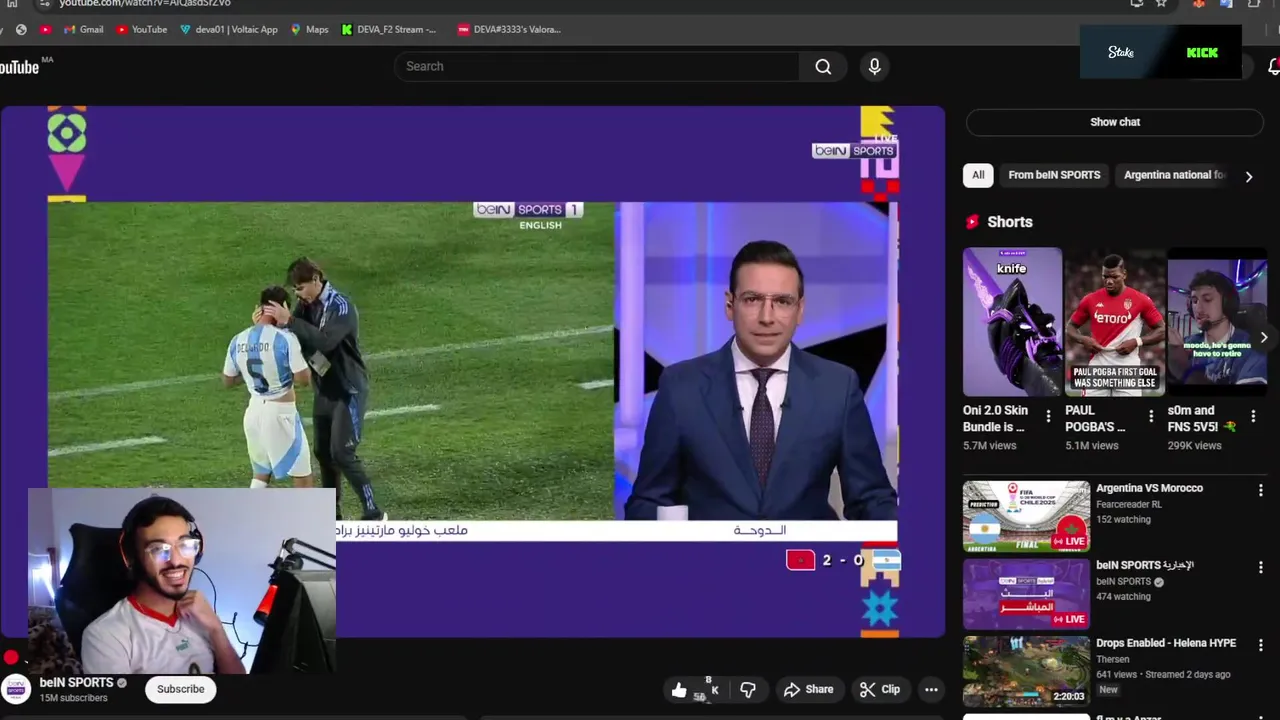
Task: Click the 'PAUL POGBA'S ...' short title
Action: point(1095,418)
